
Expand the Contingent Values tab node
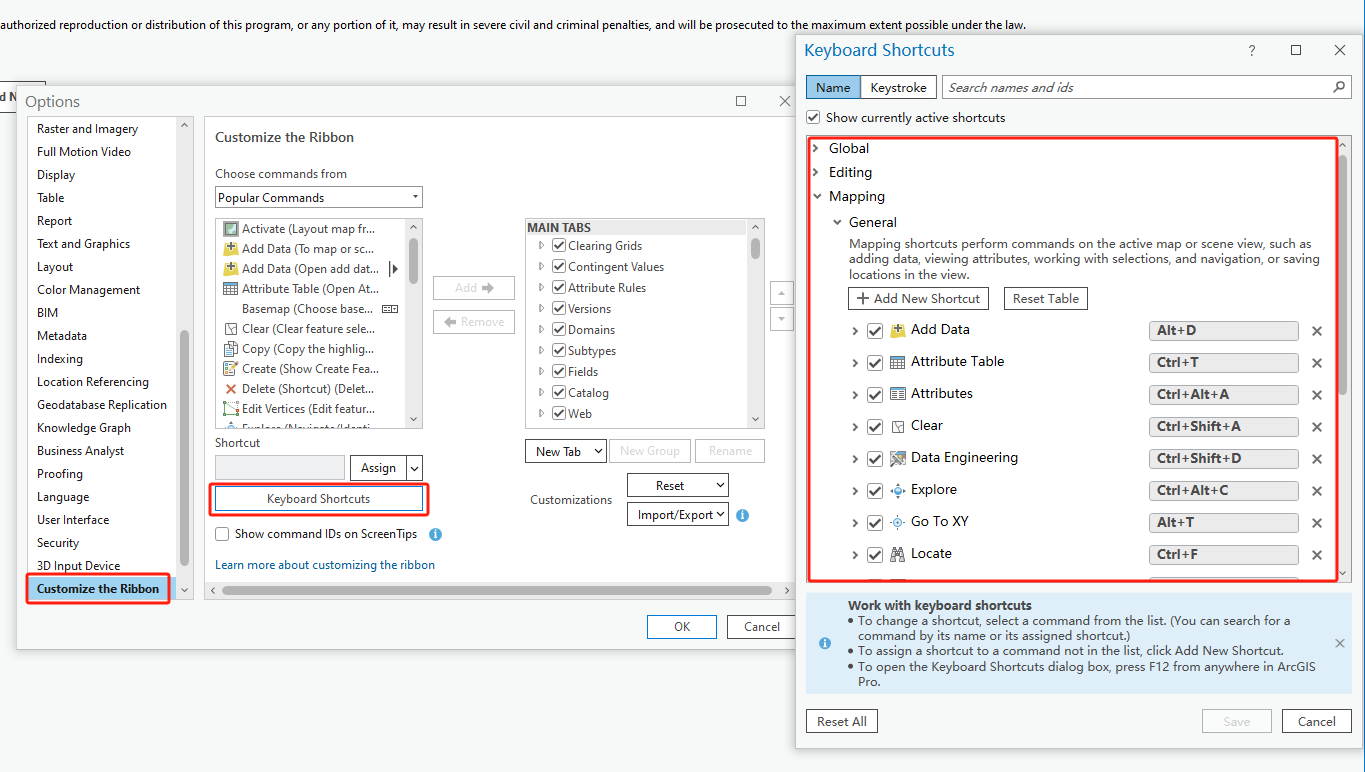click(x=542, y=267)
